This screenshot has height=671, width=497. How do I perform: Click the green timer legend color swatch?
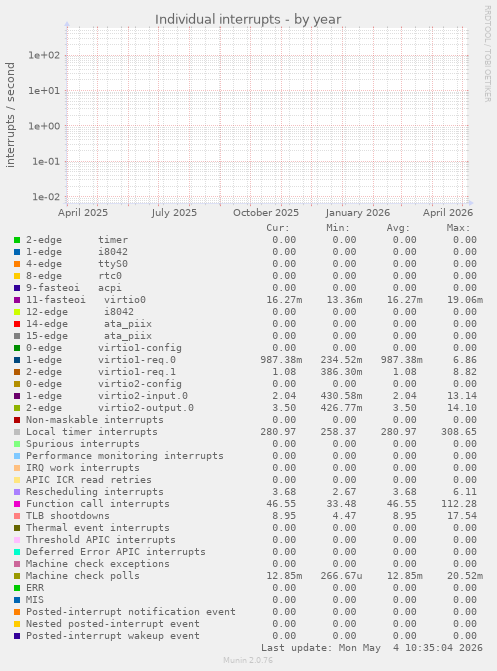(x=17, y=240)
